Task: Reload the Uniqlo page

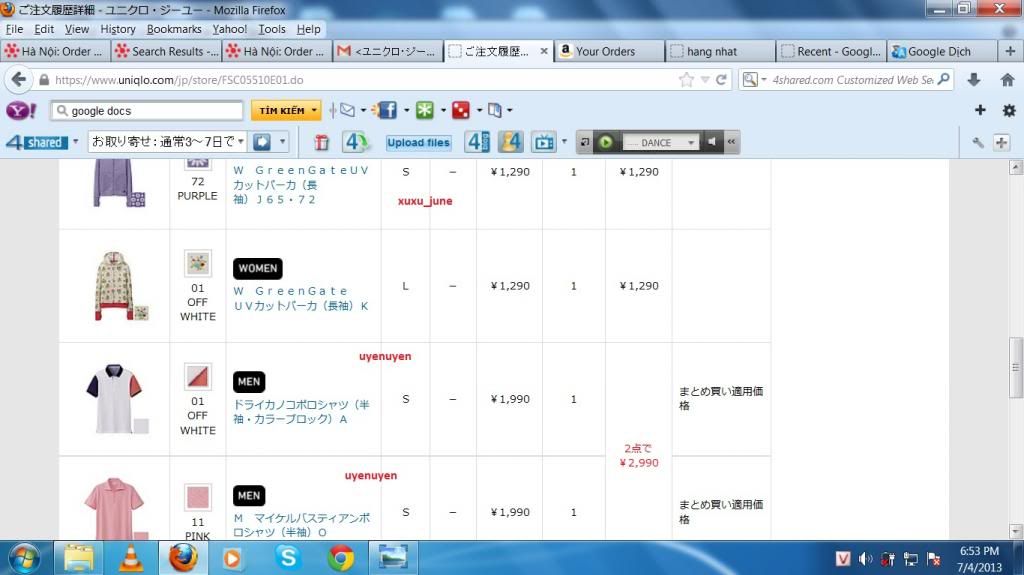Action: tap(721, 80)
